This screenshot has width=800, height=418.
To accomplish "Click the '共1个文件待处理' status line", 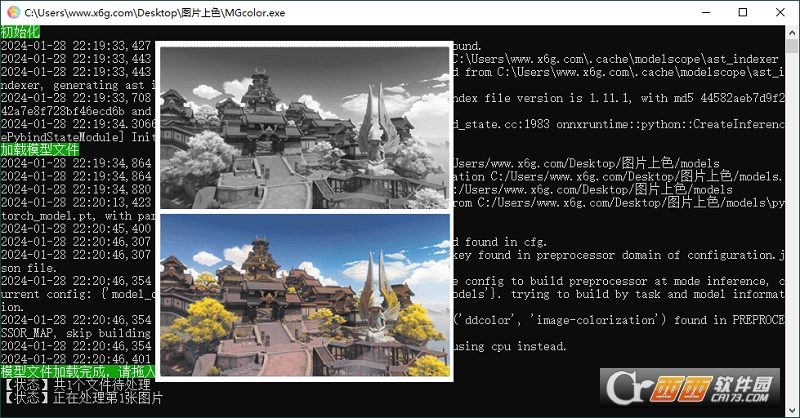I will pyautogui.click(x=77, y=384).
